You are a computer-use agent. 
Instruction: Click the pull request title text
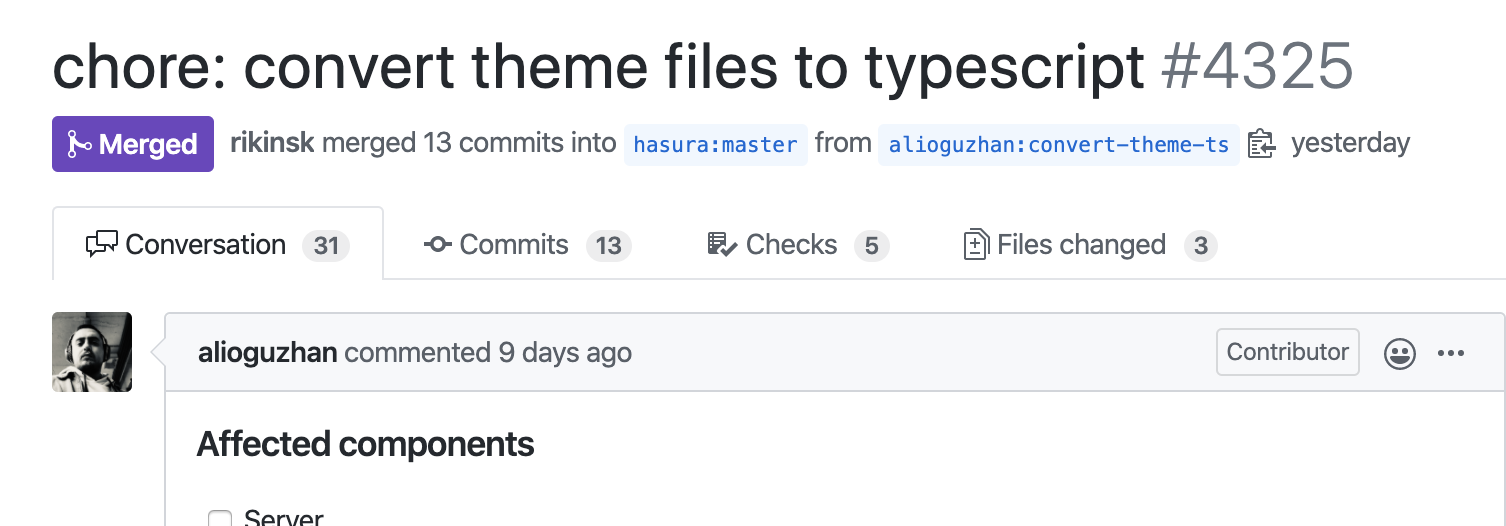(598, 67)
